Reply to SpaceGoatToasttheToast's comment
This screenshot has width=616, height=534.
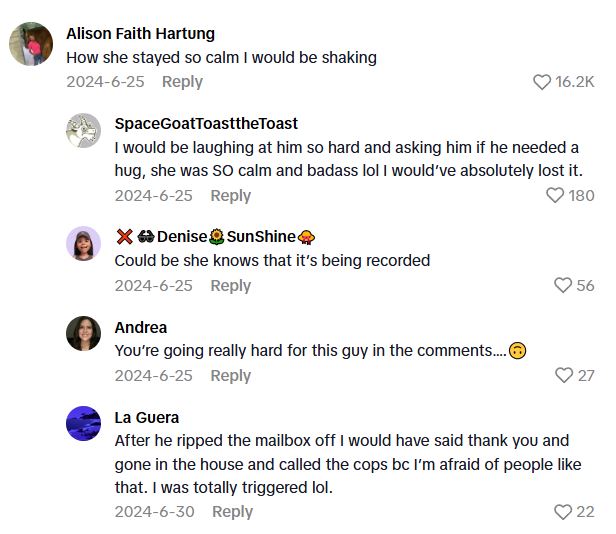point(230,196)
